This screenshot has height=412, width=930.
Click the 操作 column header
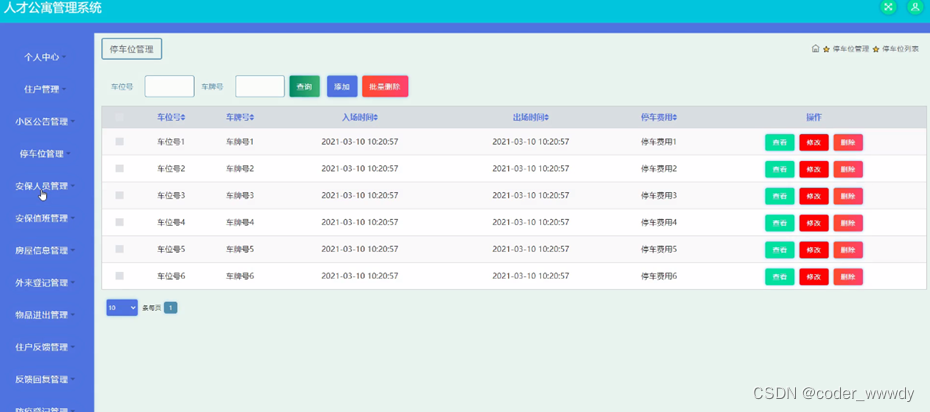pos(814,117)
